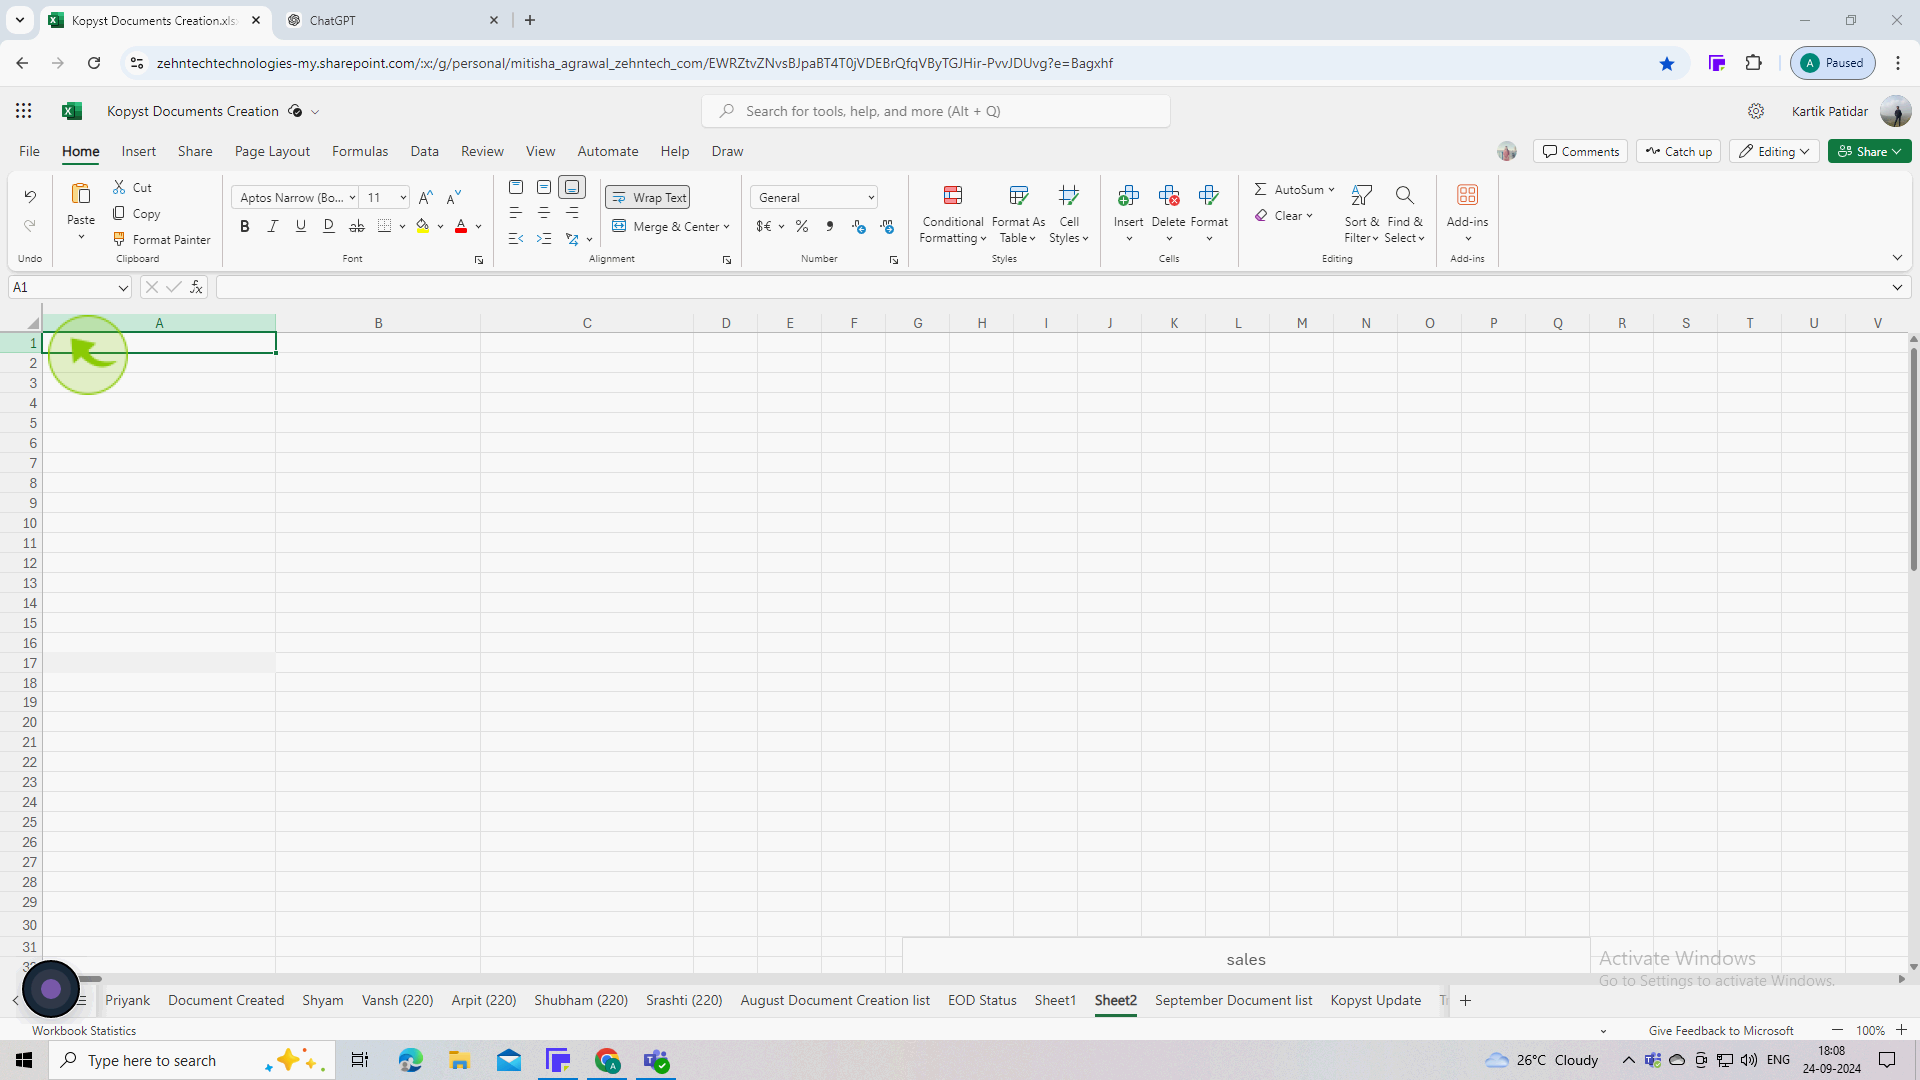Add a new sheet with plus icon
The height and width of the screenshot is (1080, 1920).
(x=1465, y=1000)
